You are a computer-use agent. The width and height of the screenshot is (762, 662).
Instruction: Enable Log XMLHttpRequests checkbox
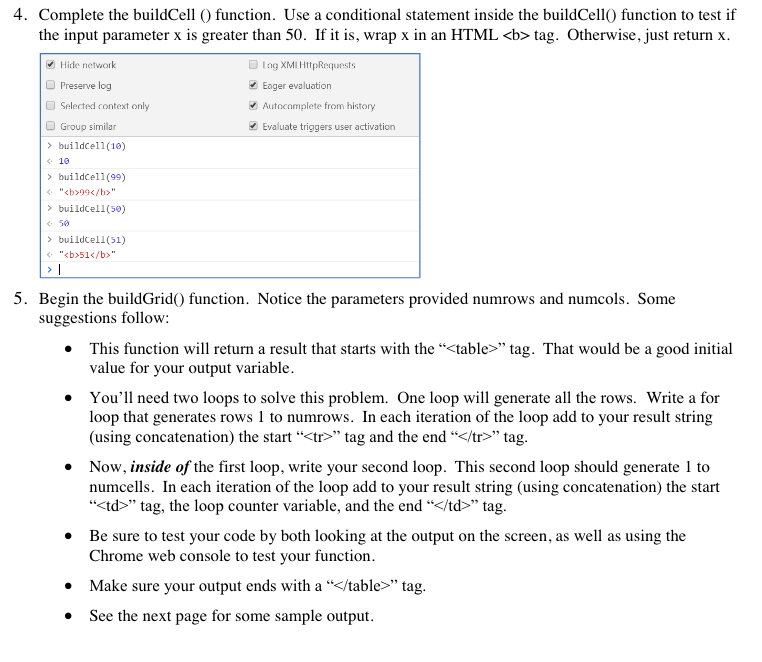tap(253, 65)
